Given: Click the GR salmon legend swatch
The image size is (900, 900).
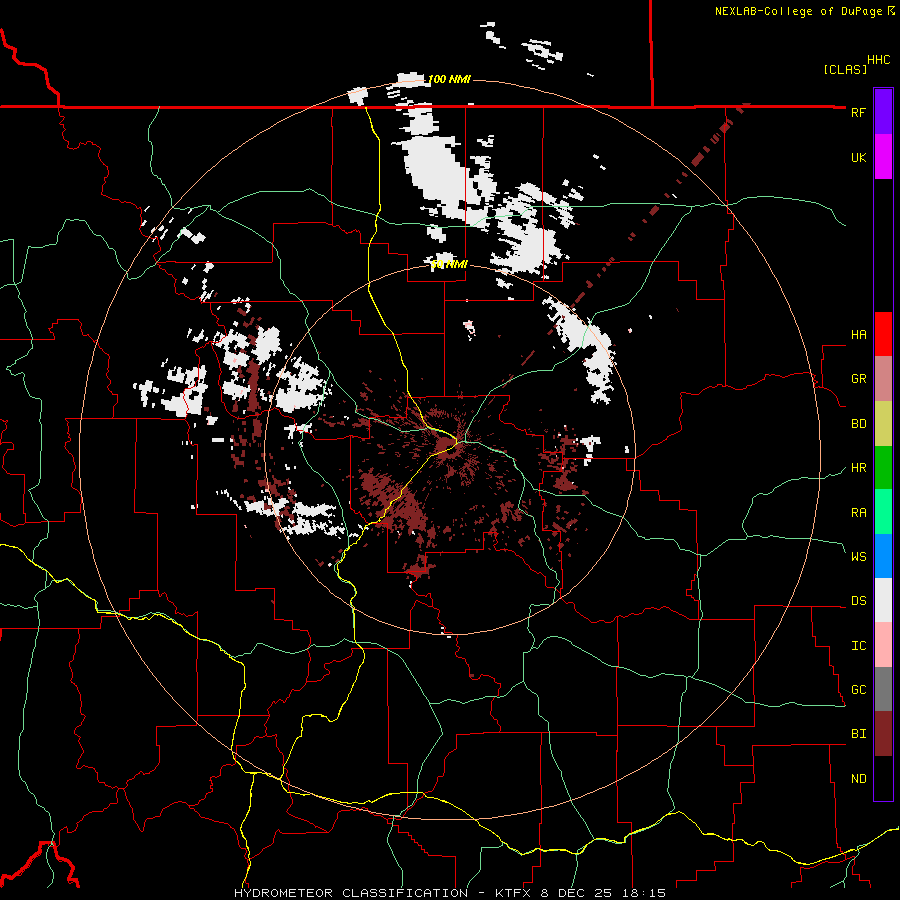Looking at the screenshot, I should 883,379.
